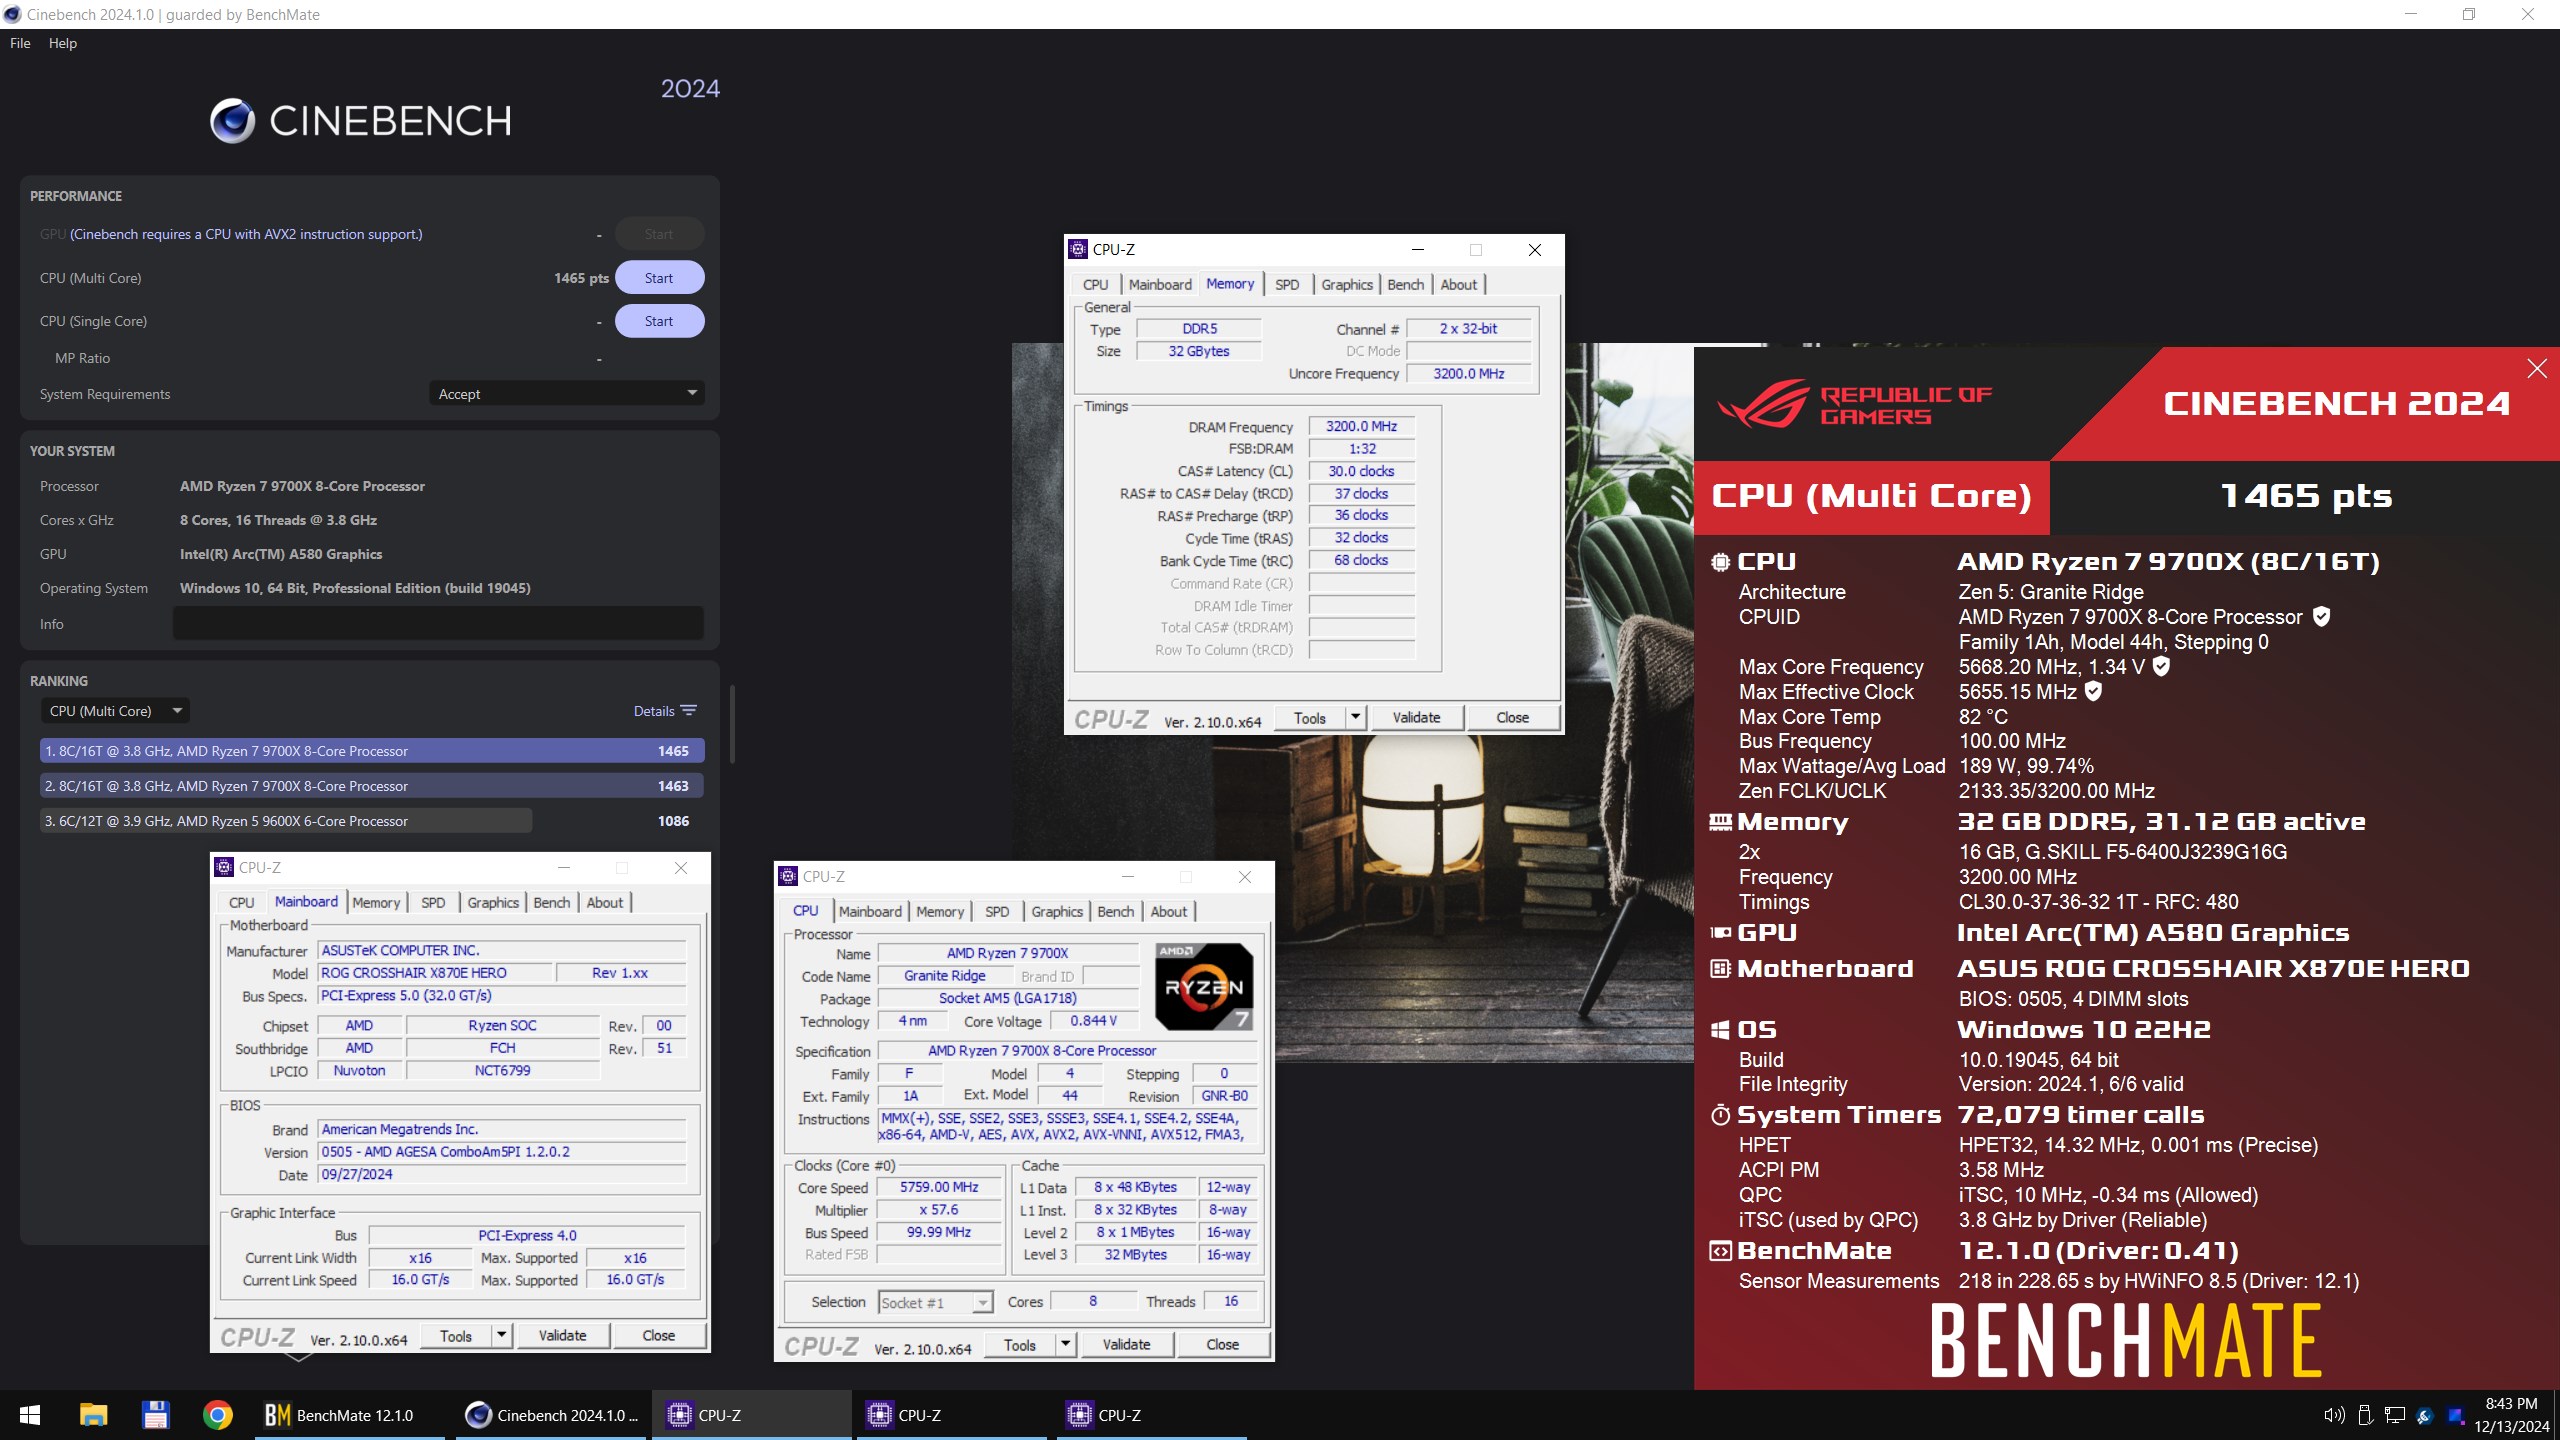
Task: Expand Tools dropdown arrow in Mainboard CPU-Z window
Action: (502, 1336)
